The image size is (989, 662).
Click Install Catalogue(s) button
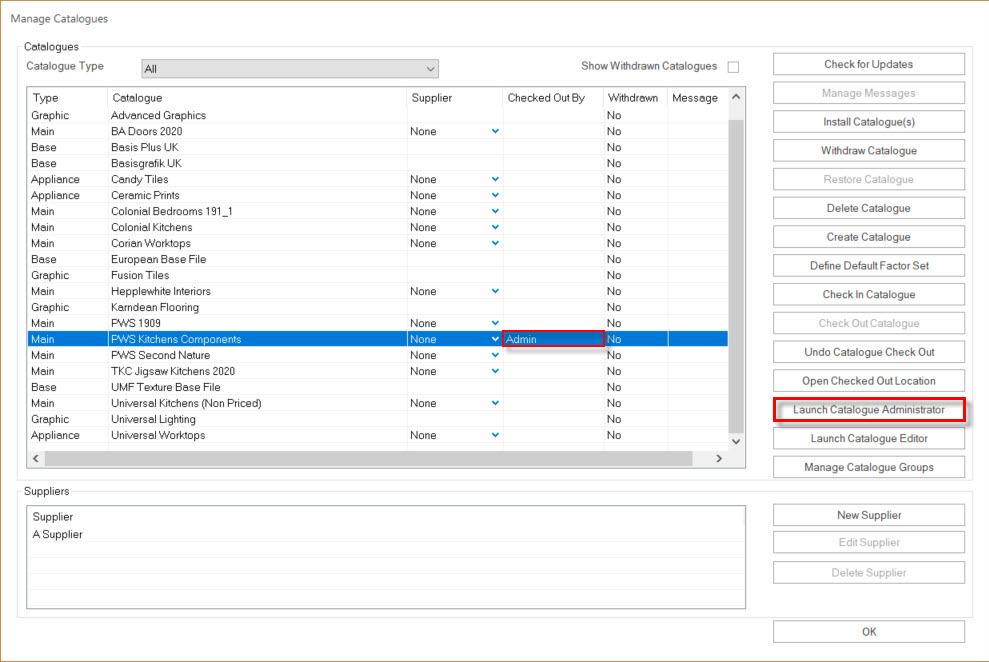[869, 122]
